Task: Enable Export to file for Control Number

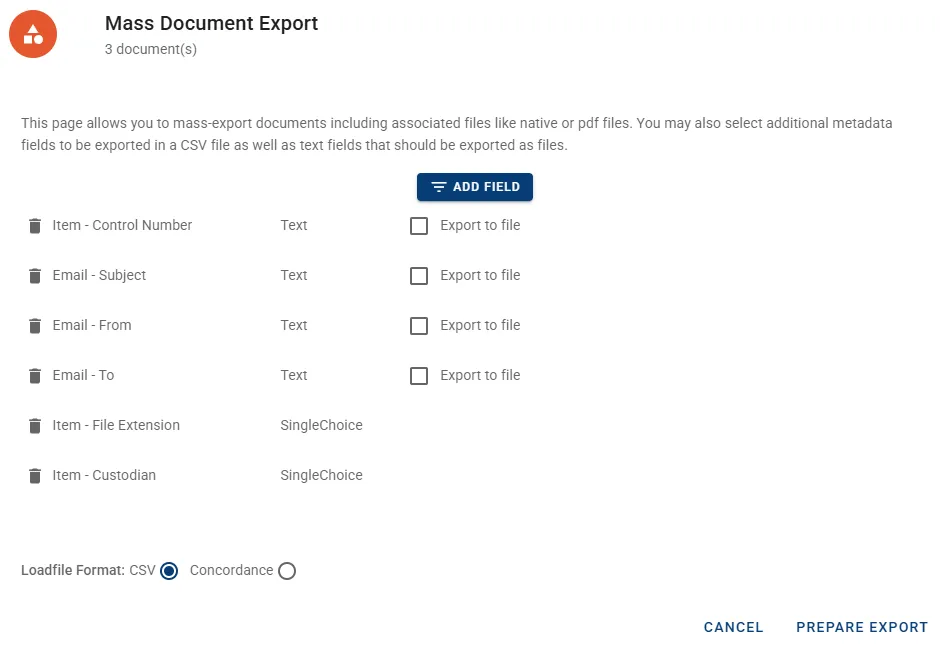Action: tap(419, 226)
